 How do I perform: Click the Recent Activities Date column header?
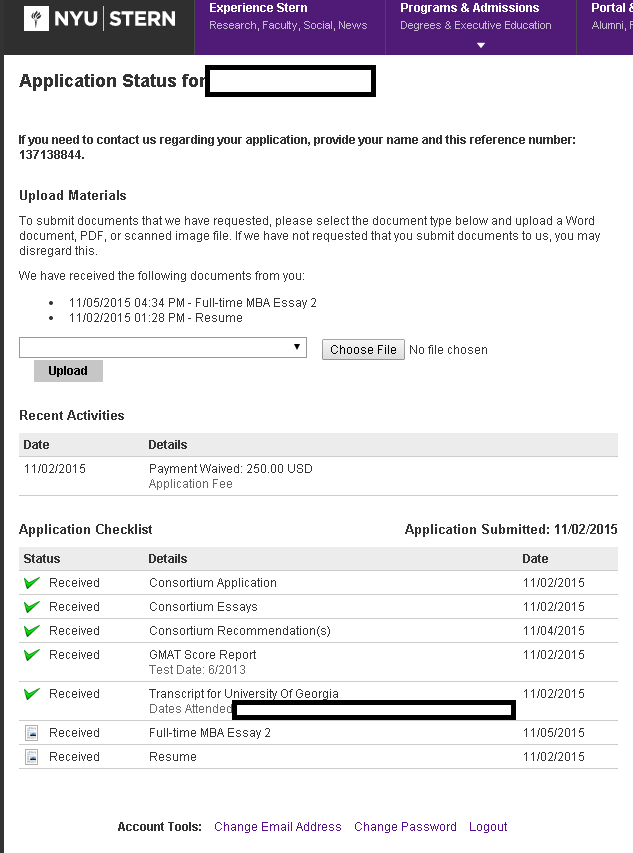(x=36, y=445)
